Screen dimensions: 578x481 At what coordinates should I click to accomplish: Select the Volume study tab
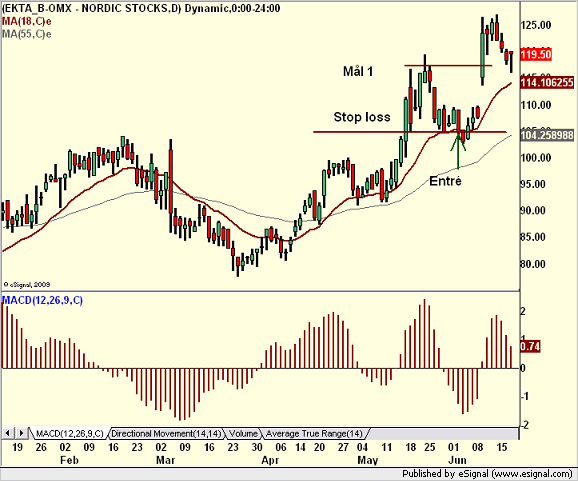tap(243, 433)
